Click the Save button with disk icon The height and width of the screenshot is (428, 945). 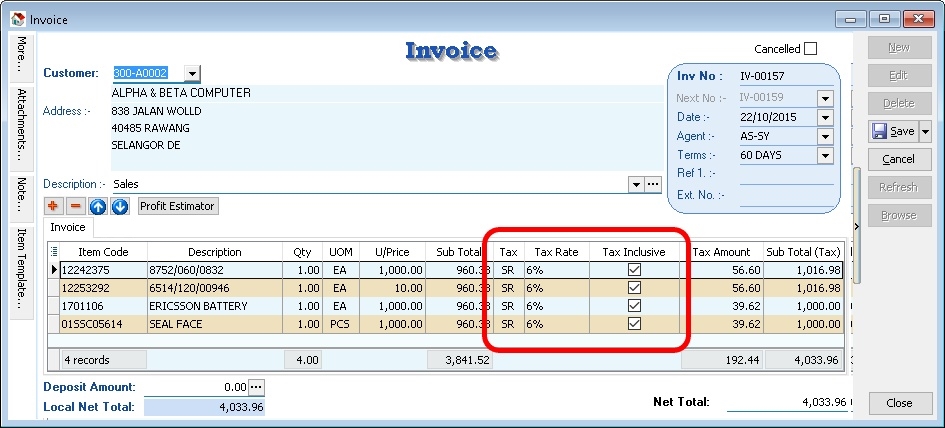pos(892,131)
